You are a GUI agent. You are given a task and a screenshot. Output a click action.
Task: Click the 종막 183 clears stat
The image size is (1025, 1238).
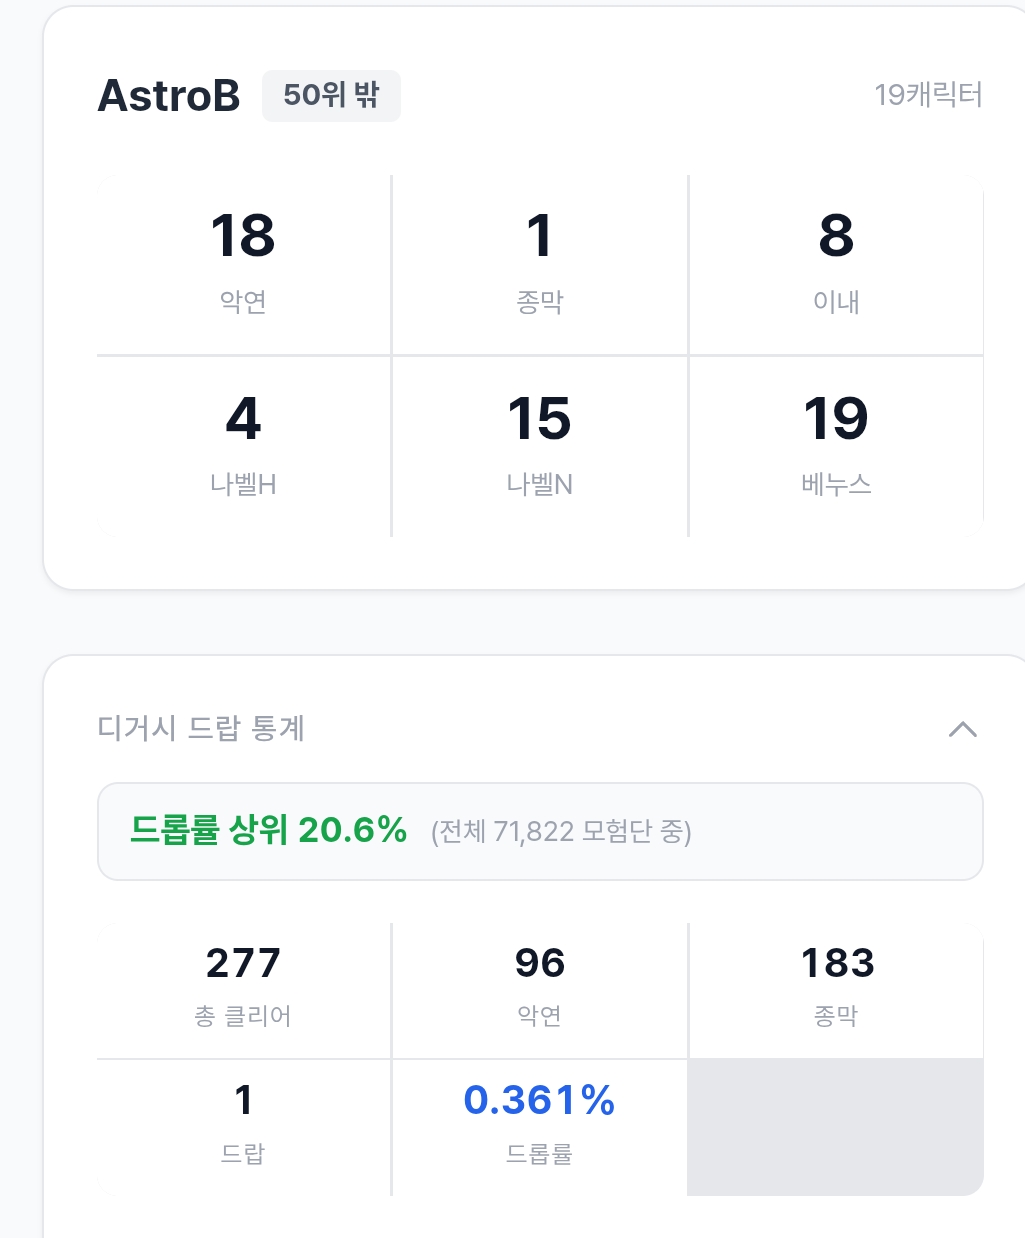click(836, 985)
